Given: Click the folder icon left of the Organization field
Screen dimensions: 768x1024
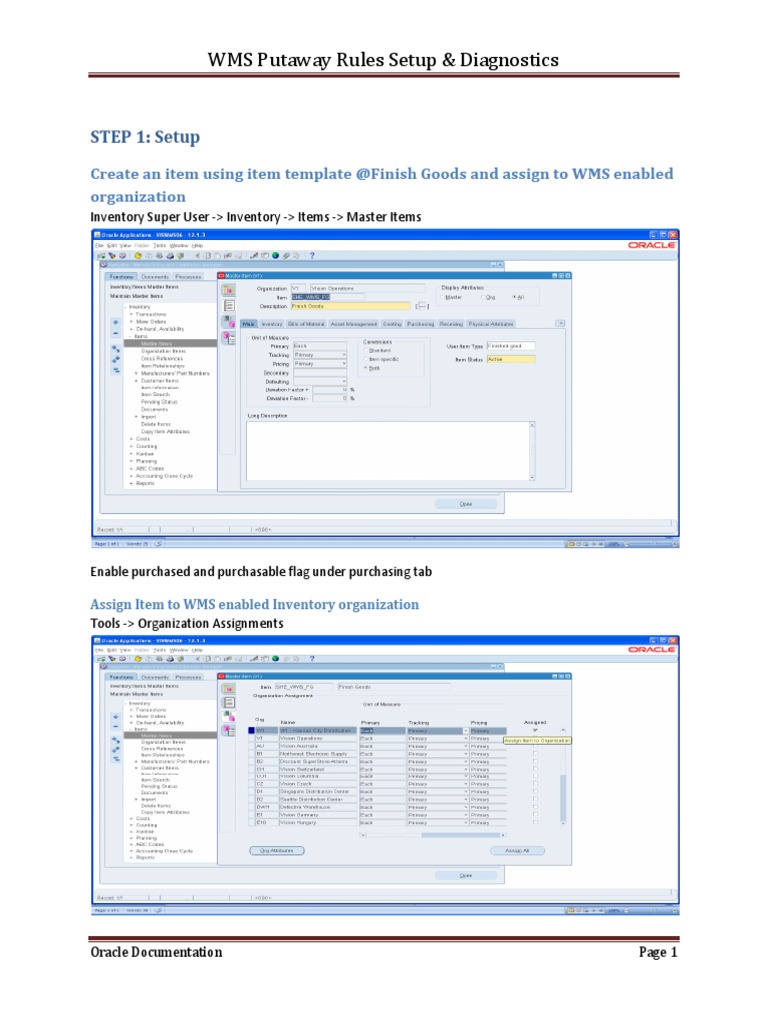Looking at the screenshot, I should coord(229,290).
